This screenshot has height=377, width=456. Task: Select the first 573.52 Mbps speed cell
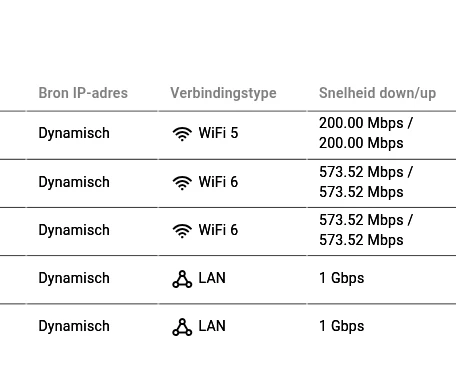click(x=366, y=182)
